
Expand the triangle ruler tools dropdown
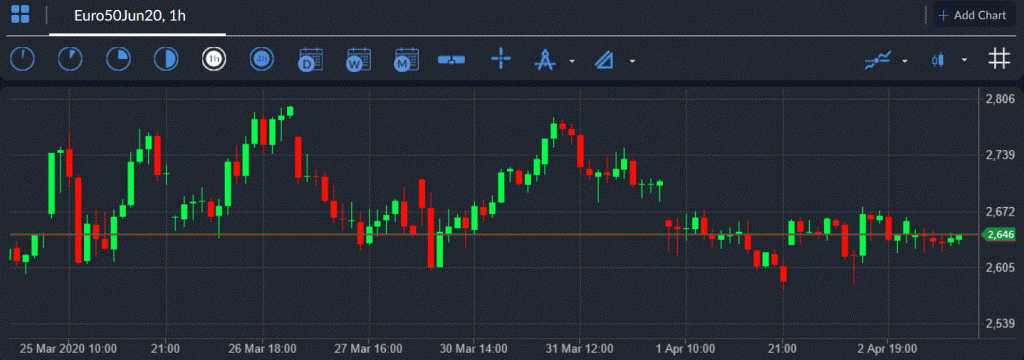(x=632, y=61)
